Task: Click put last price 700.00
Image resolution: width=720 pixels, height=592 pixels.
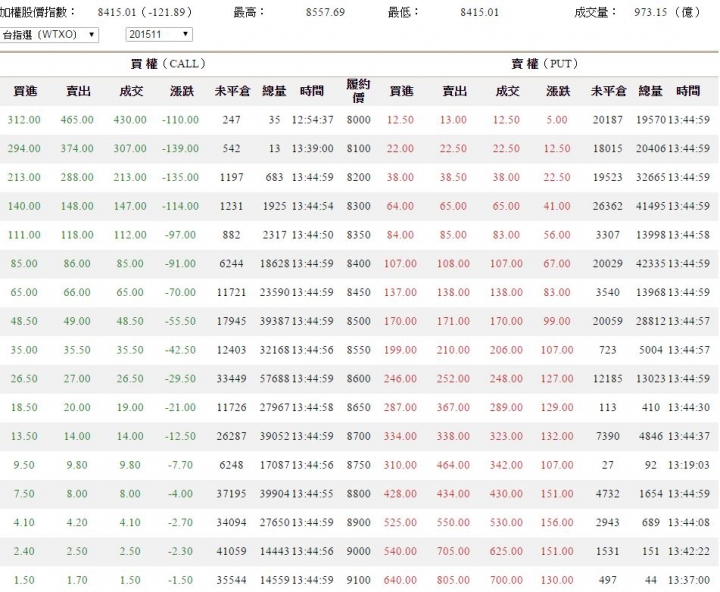Action: pos(506,580)
